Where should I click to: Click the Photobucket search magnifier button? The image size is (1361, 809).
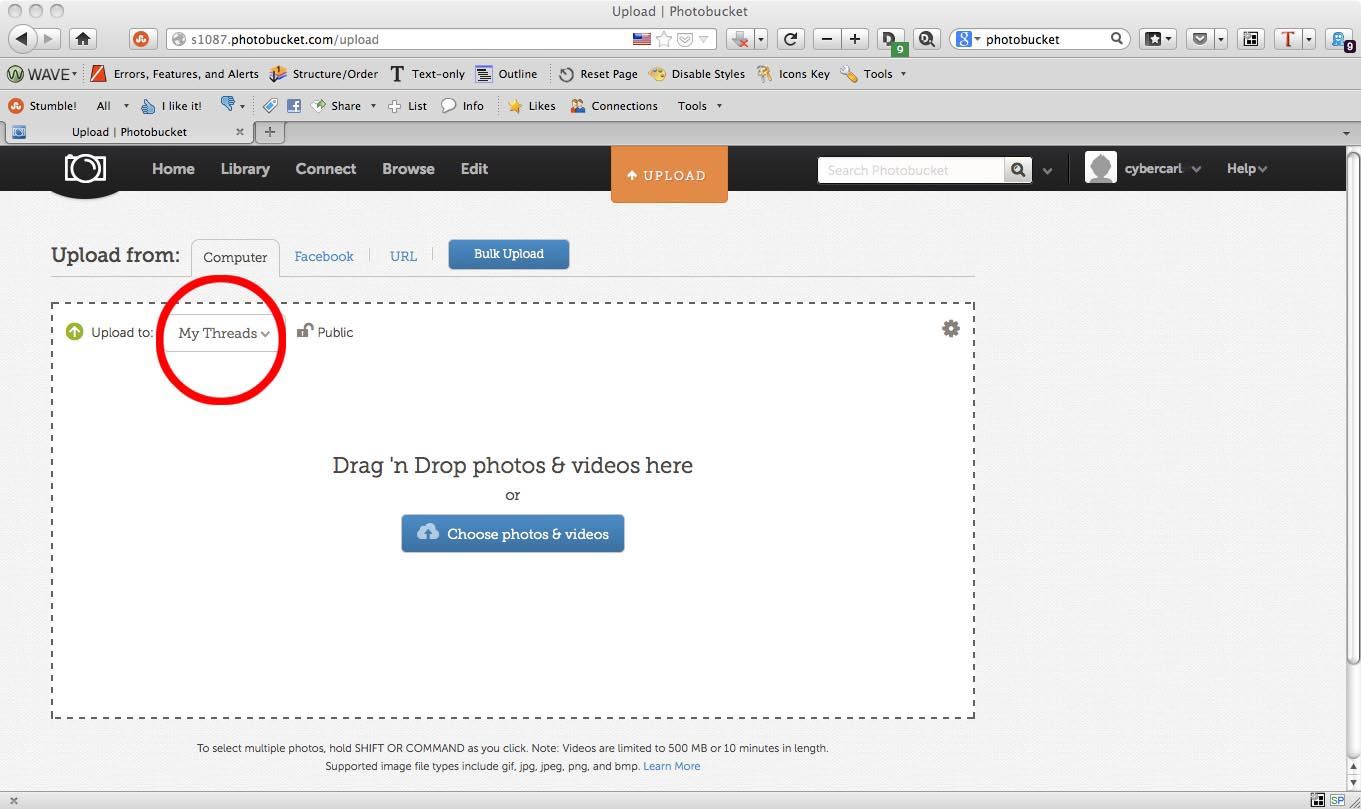pos(1018,170)
